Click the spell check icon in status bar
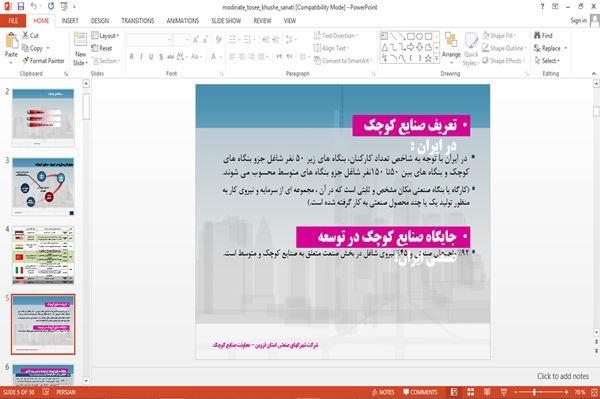The width and height of the screenshot is (600, 399). (x=46, y=392)
